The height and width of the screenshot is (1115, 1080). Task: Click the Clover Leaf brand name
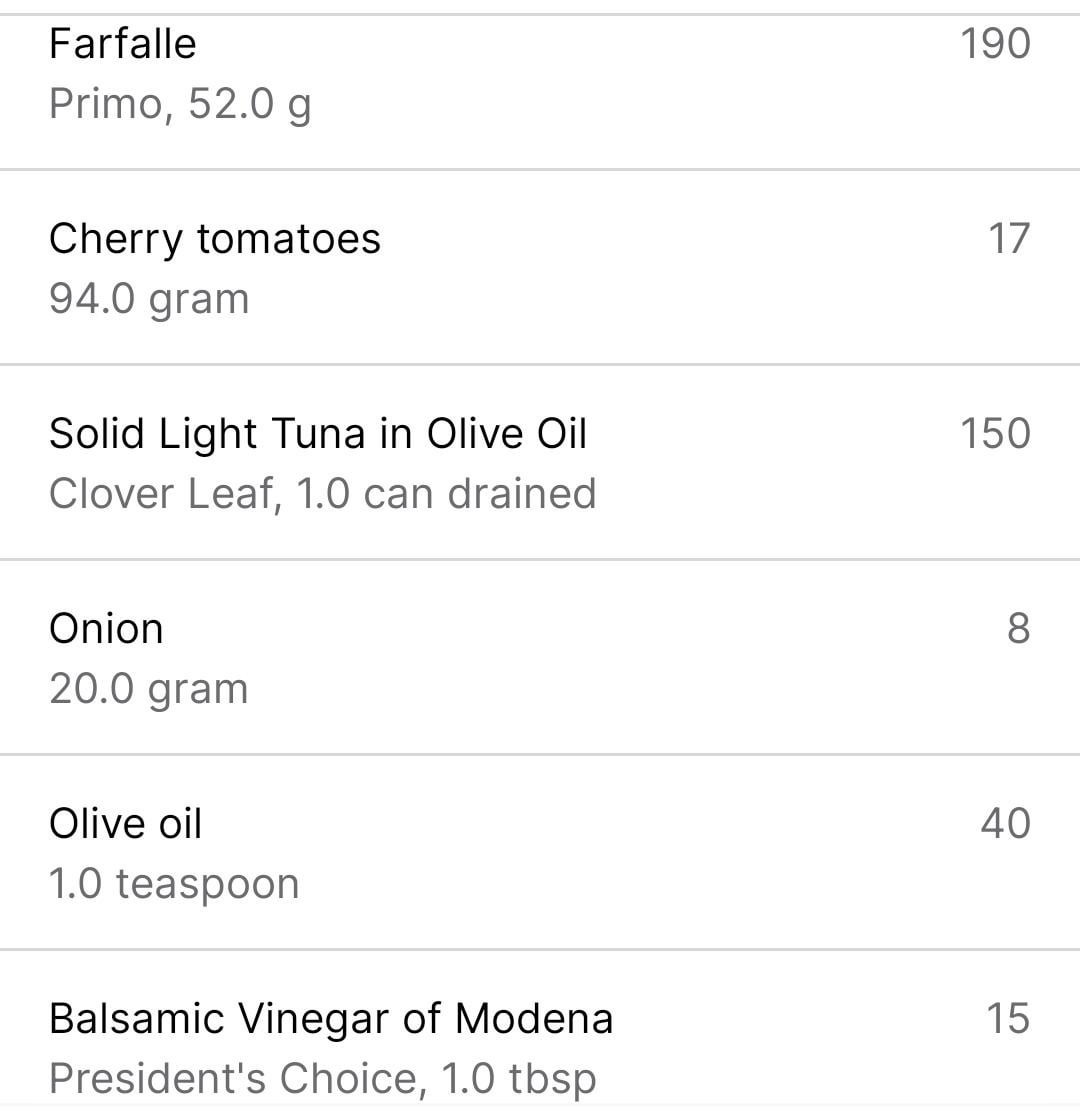[162, 494]
